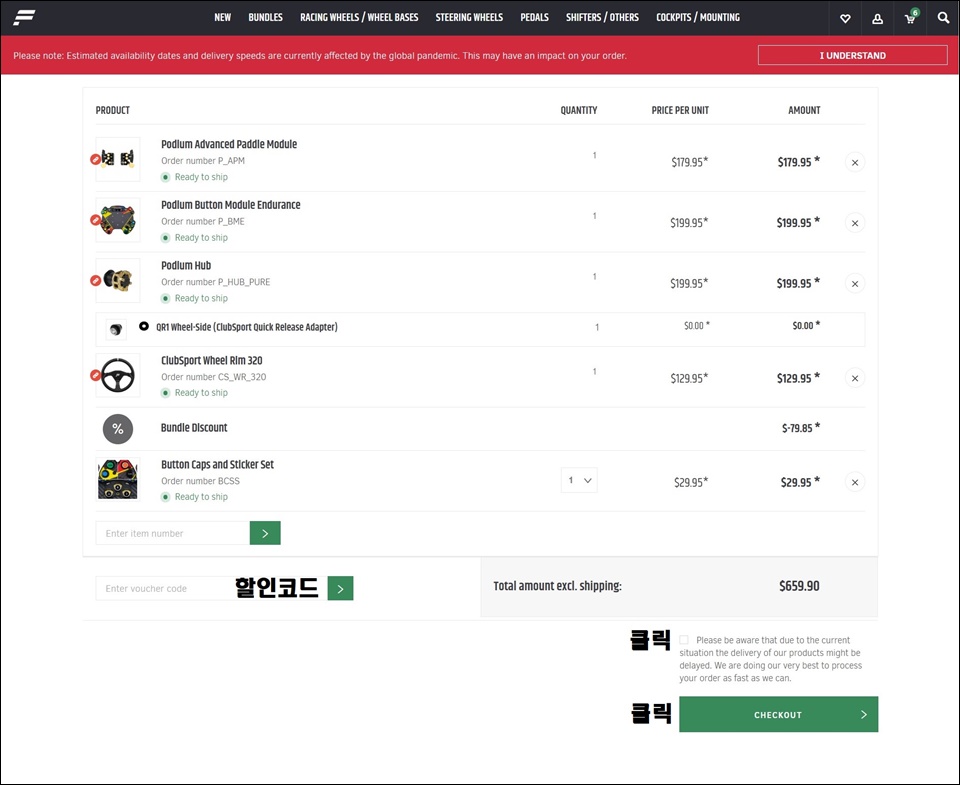Open the BUNDLES menu
This screenshot has width=960, height=785.
coord(265,18)
